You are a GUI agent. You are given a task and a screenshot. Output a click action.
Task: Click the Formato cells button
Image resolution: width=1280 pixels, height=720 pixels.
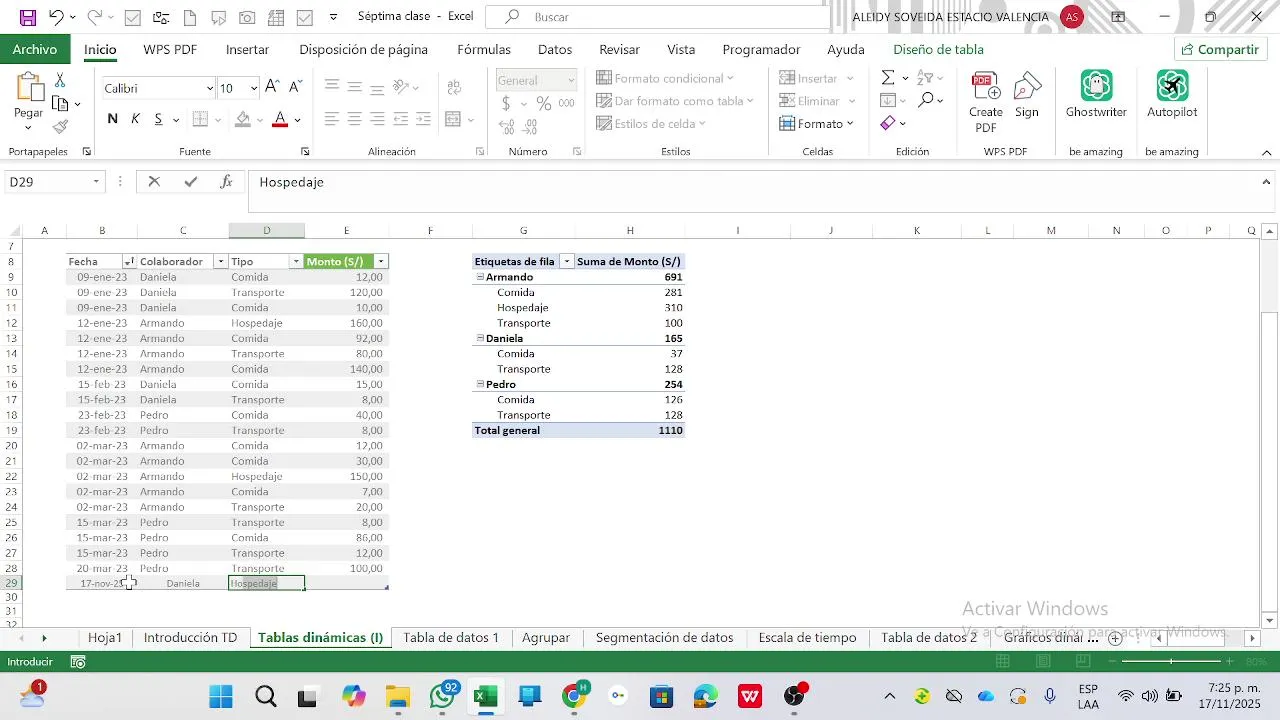[816, 124]
